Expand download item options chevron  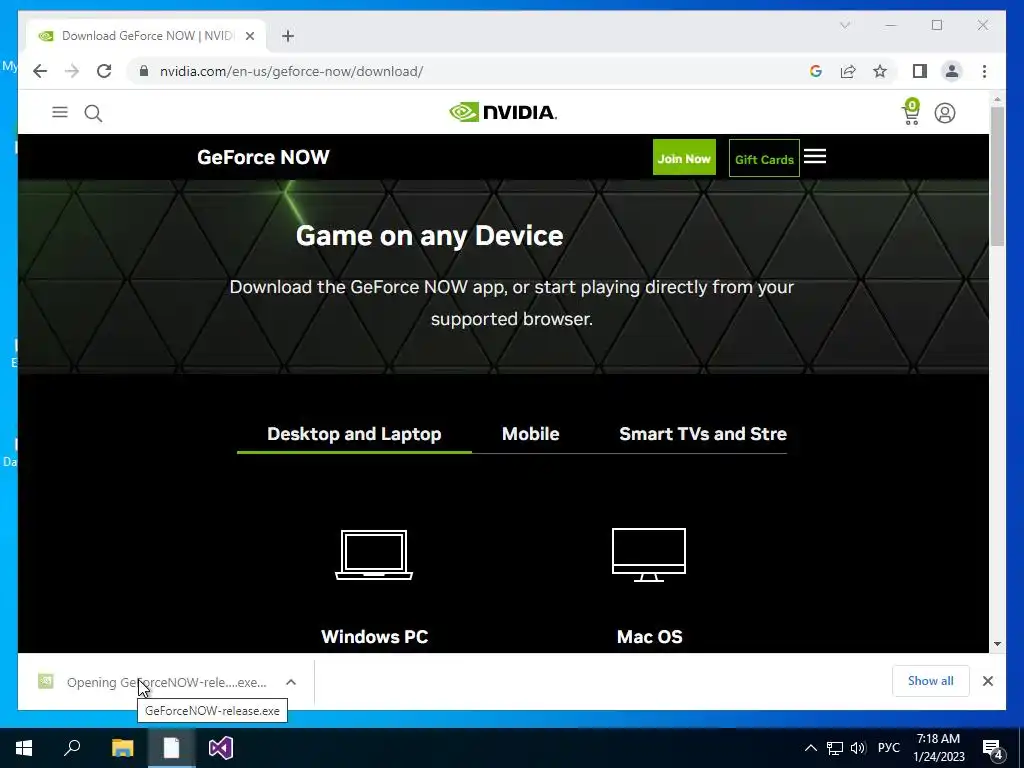tap(291, 682)
